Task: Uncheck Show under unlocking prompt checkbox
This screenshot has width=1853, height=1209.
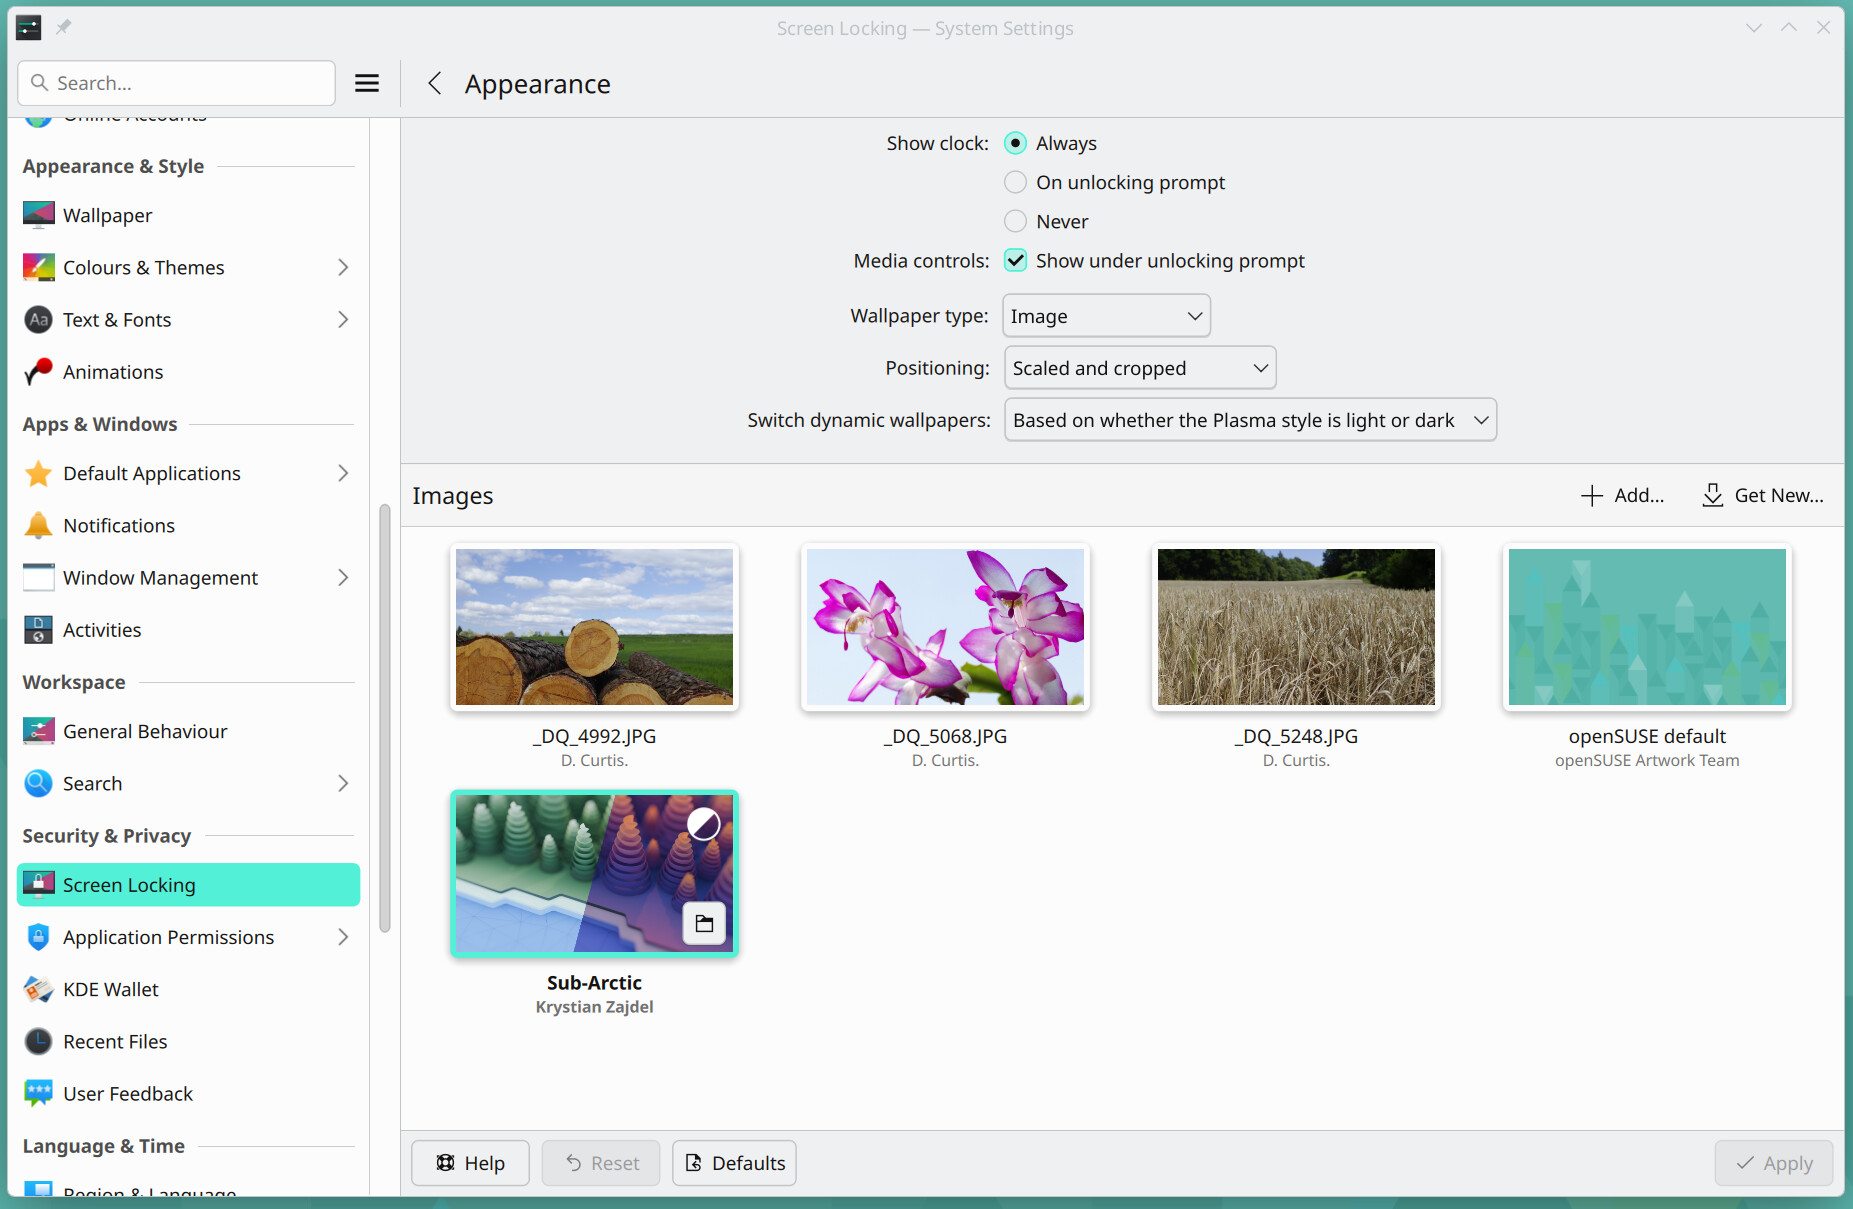Action: [1015, 261]
